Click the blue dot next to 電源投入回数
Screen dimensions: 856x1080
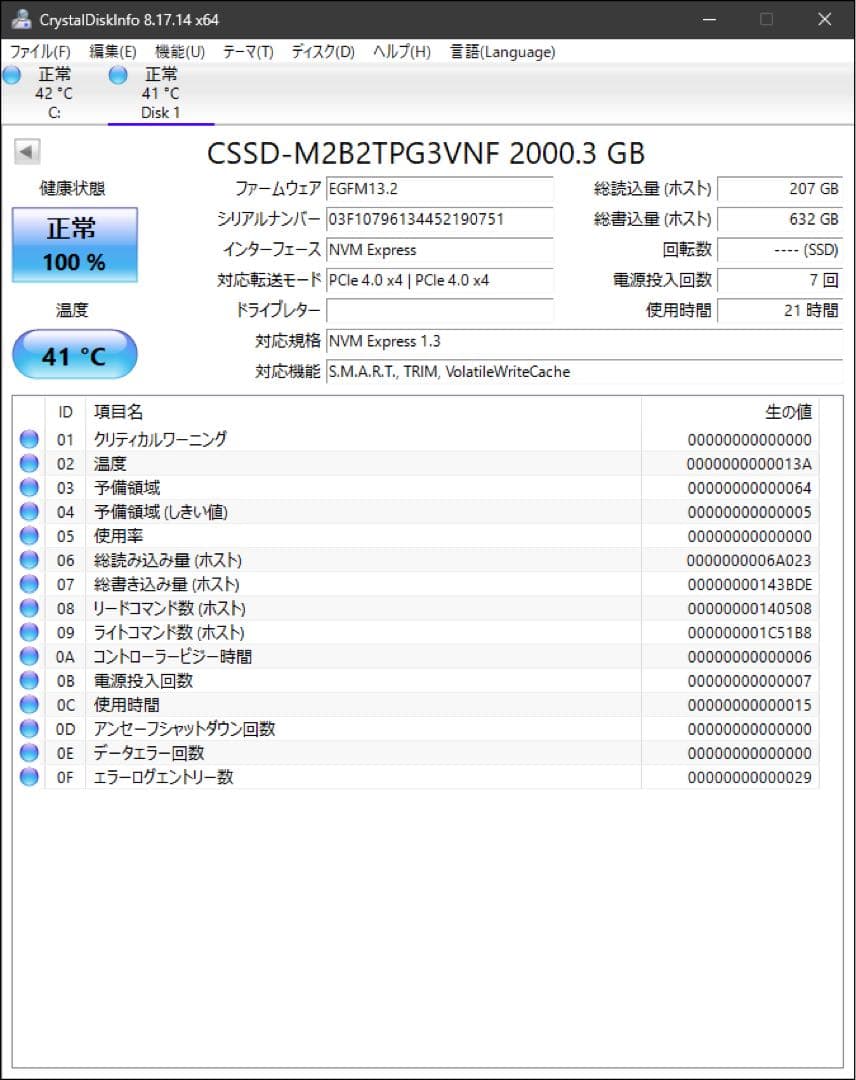tap(28, 680)
